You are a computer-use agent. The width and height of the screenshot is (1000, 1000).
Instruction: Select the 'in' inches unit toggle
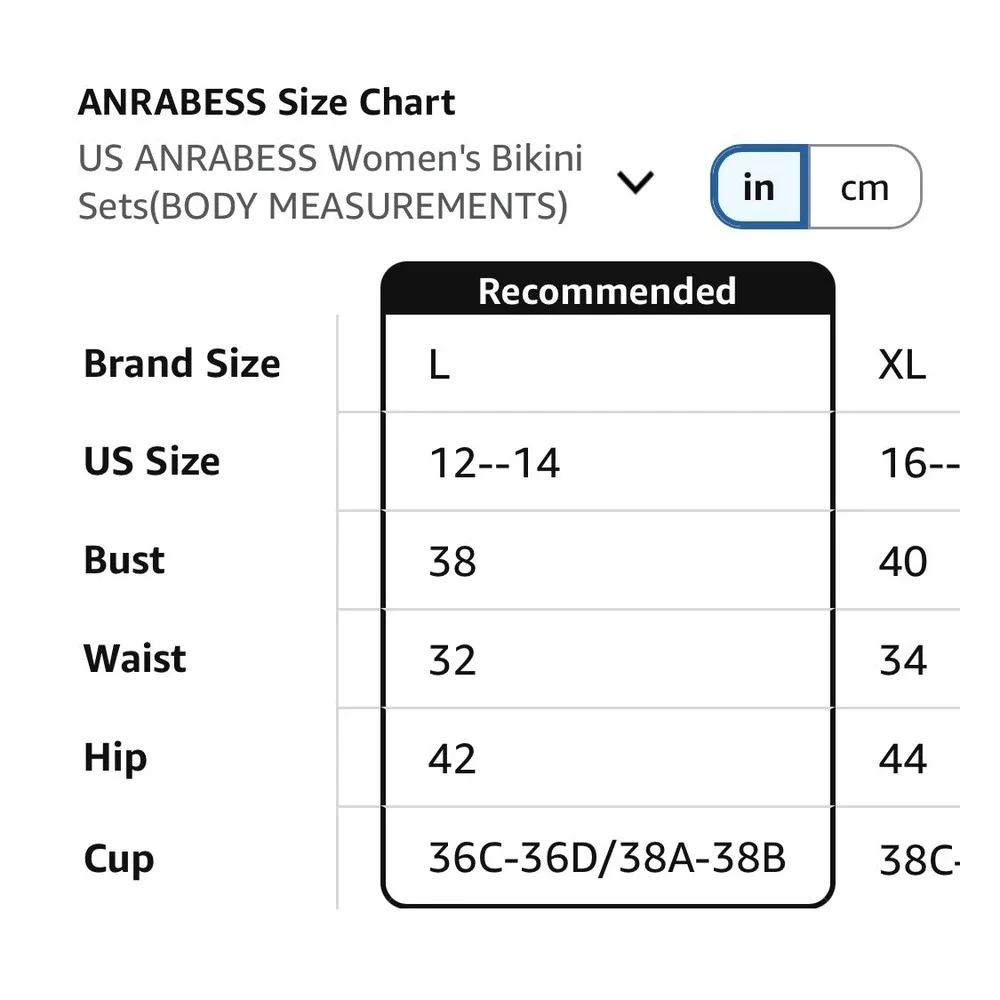(759, 187)
